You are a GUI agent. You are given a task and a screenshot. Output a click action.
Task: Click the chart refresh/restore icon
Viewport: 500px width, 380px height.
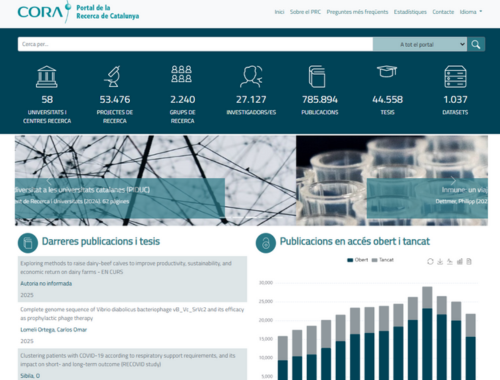tap(430, 262)
